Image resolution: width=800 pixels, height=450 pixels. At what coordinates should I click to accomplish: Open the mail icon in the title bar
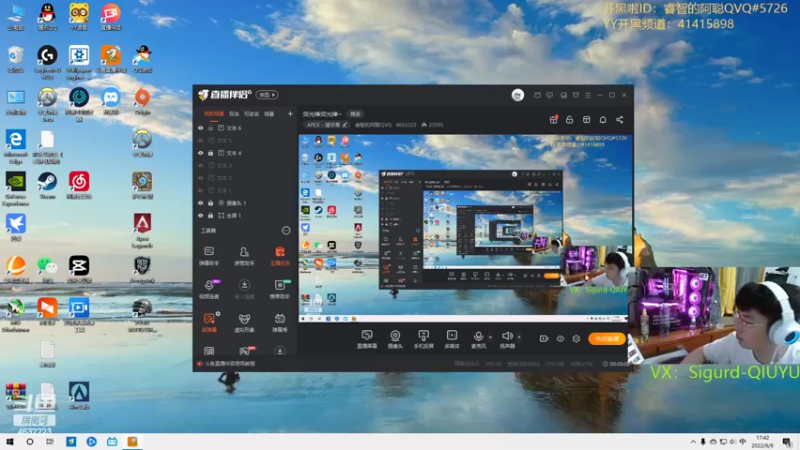(537, 95)
